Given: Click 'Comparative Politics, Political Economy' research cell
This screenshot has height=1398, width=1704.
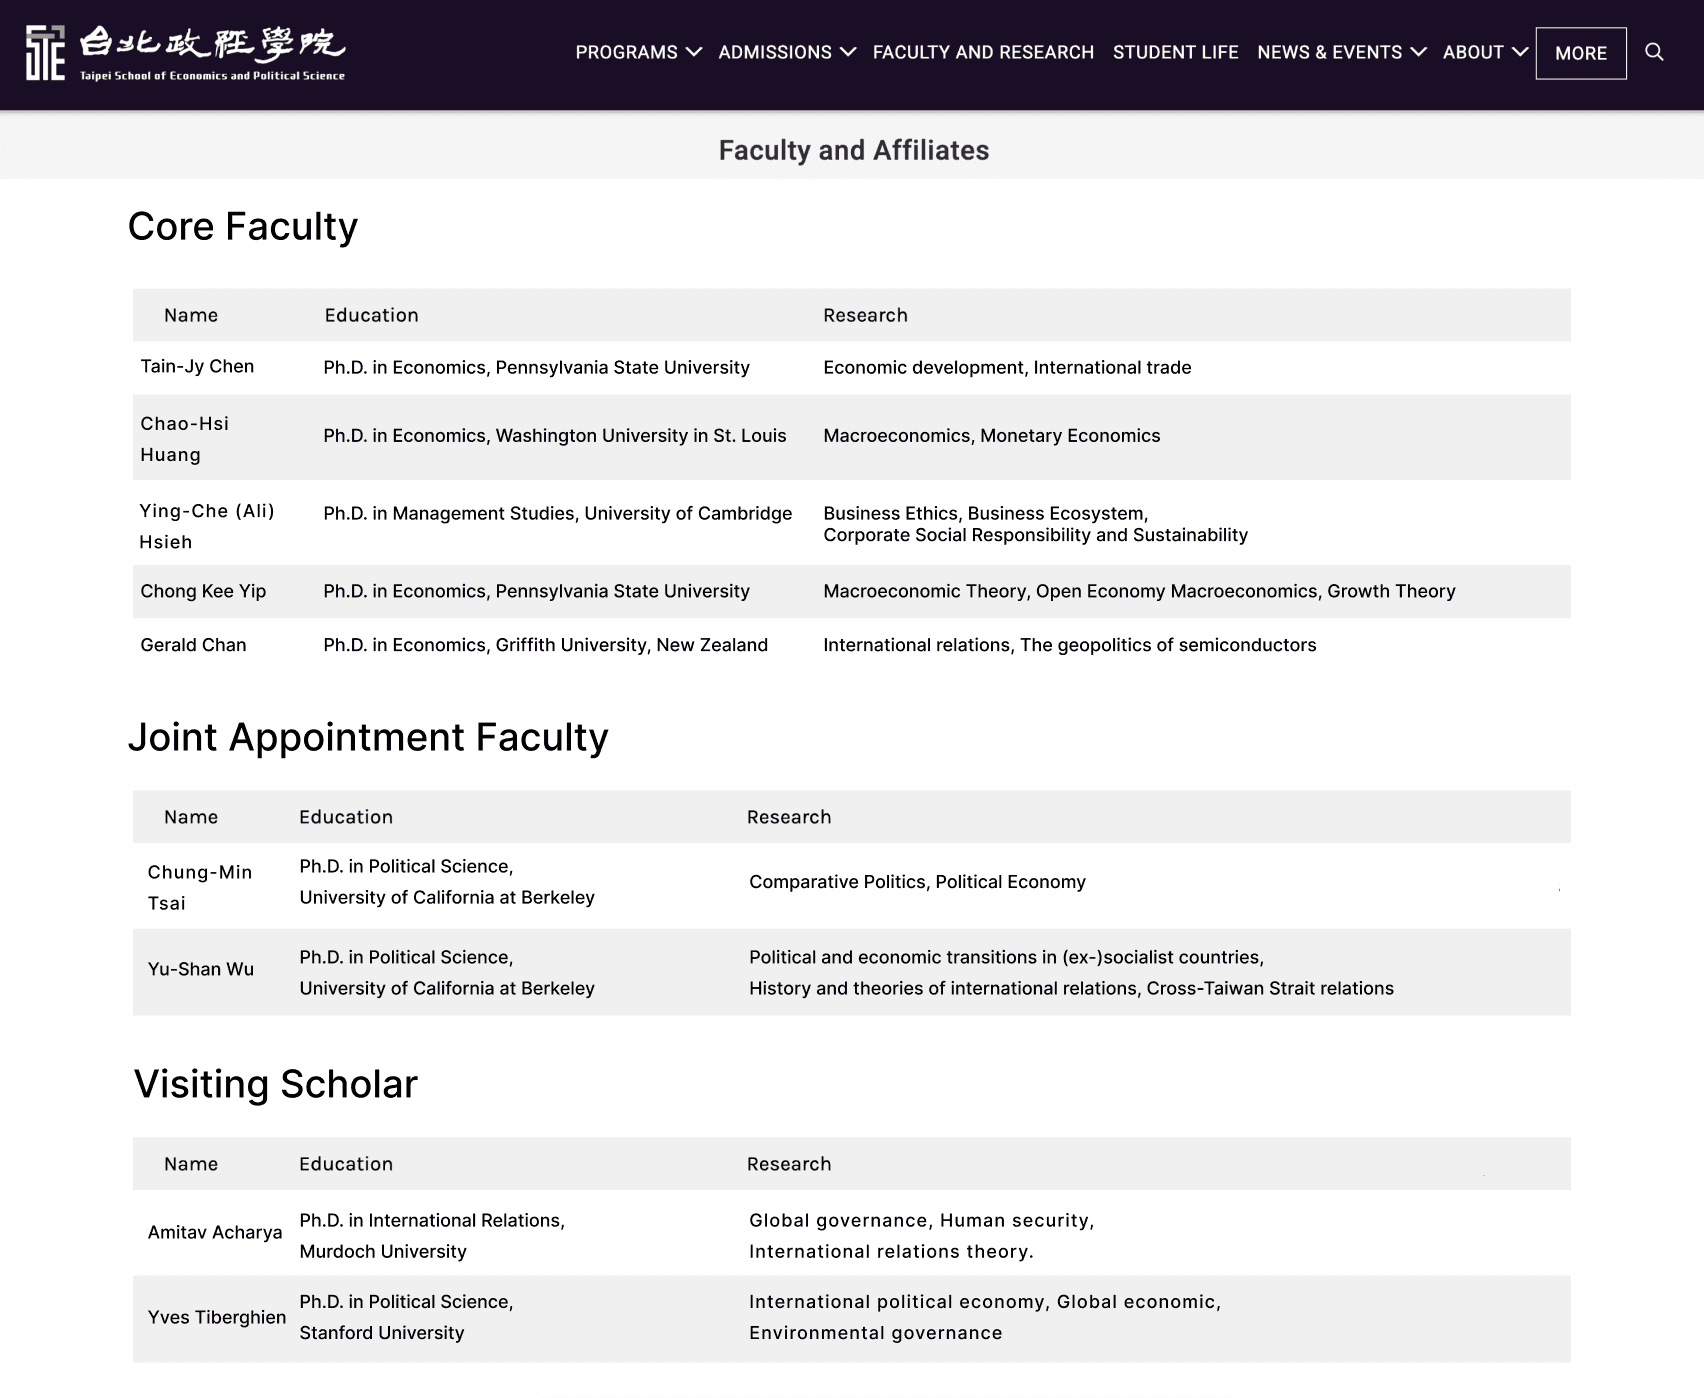Looking at the screenshot, I should pos(917,882).
